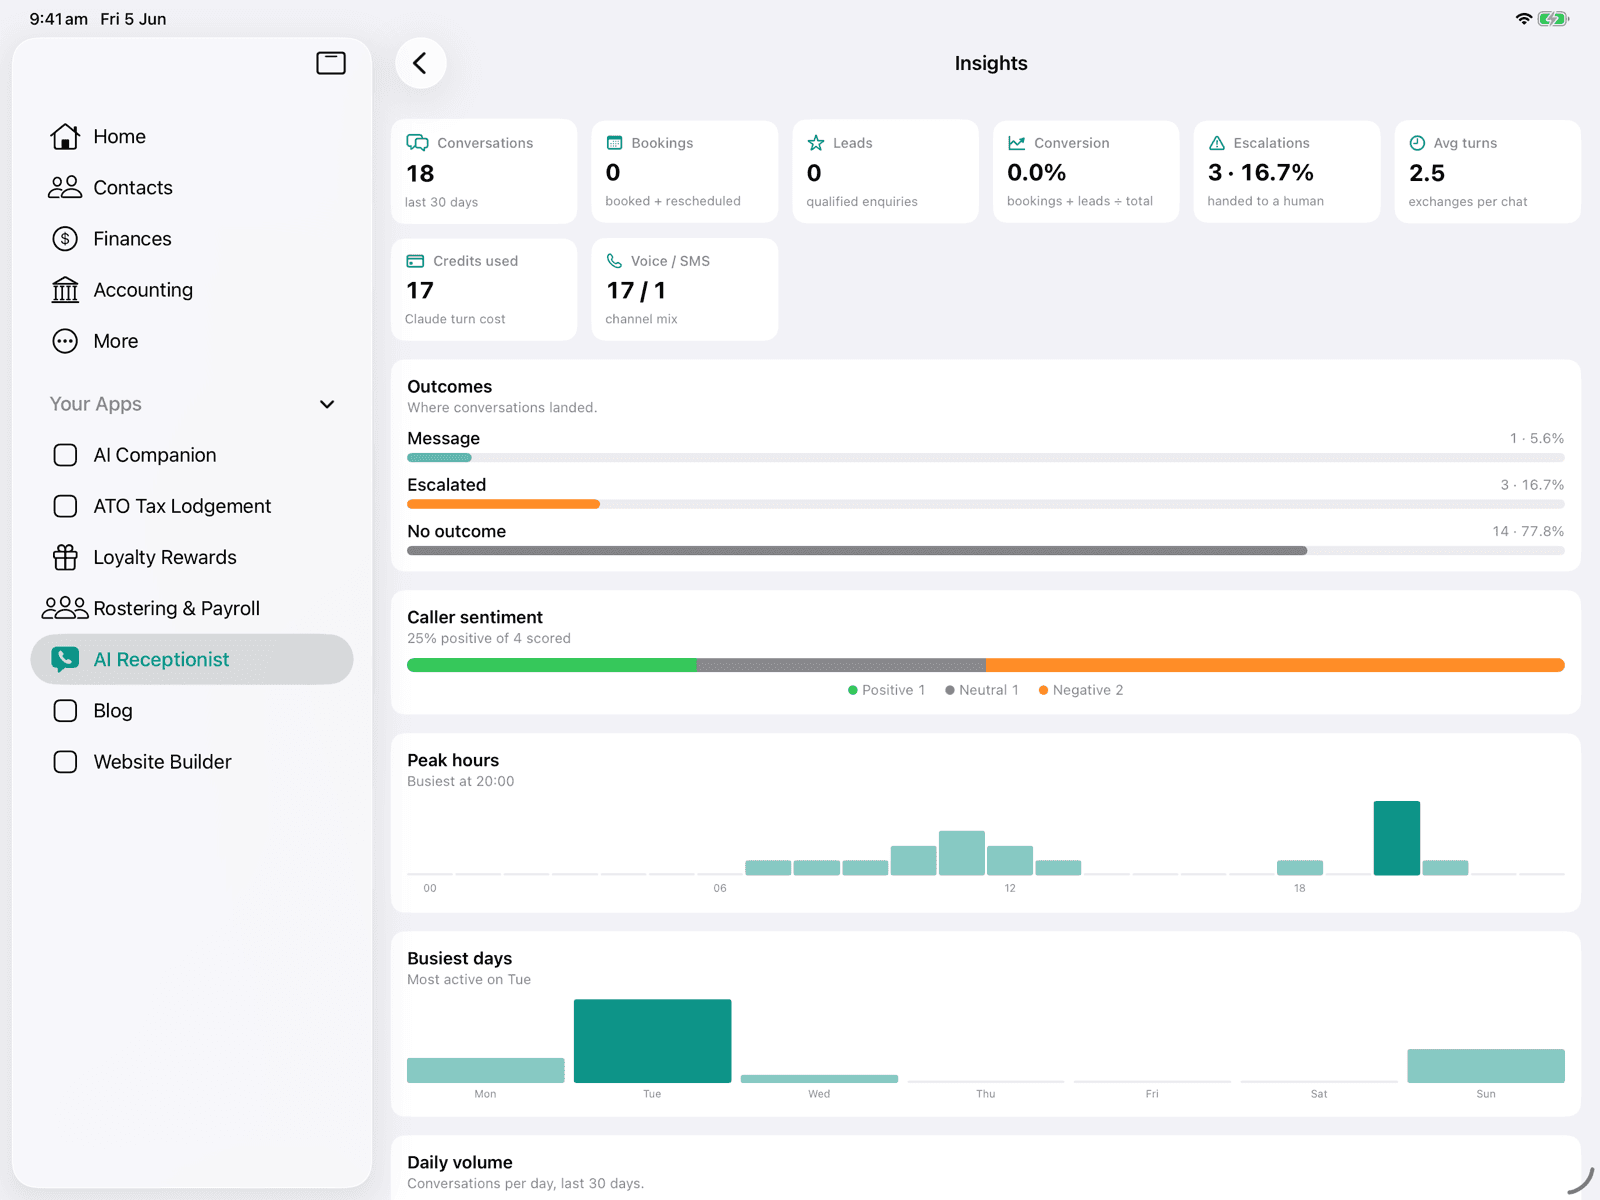Click the Conversion chart icon

(x=1017, y=143)
